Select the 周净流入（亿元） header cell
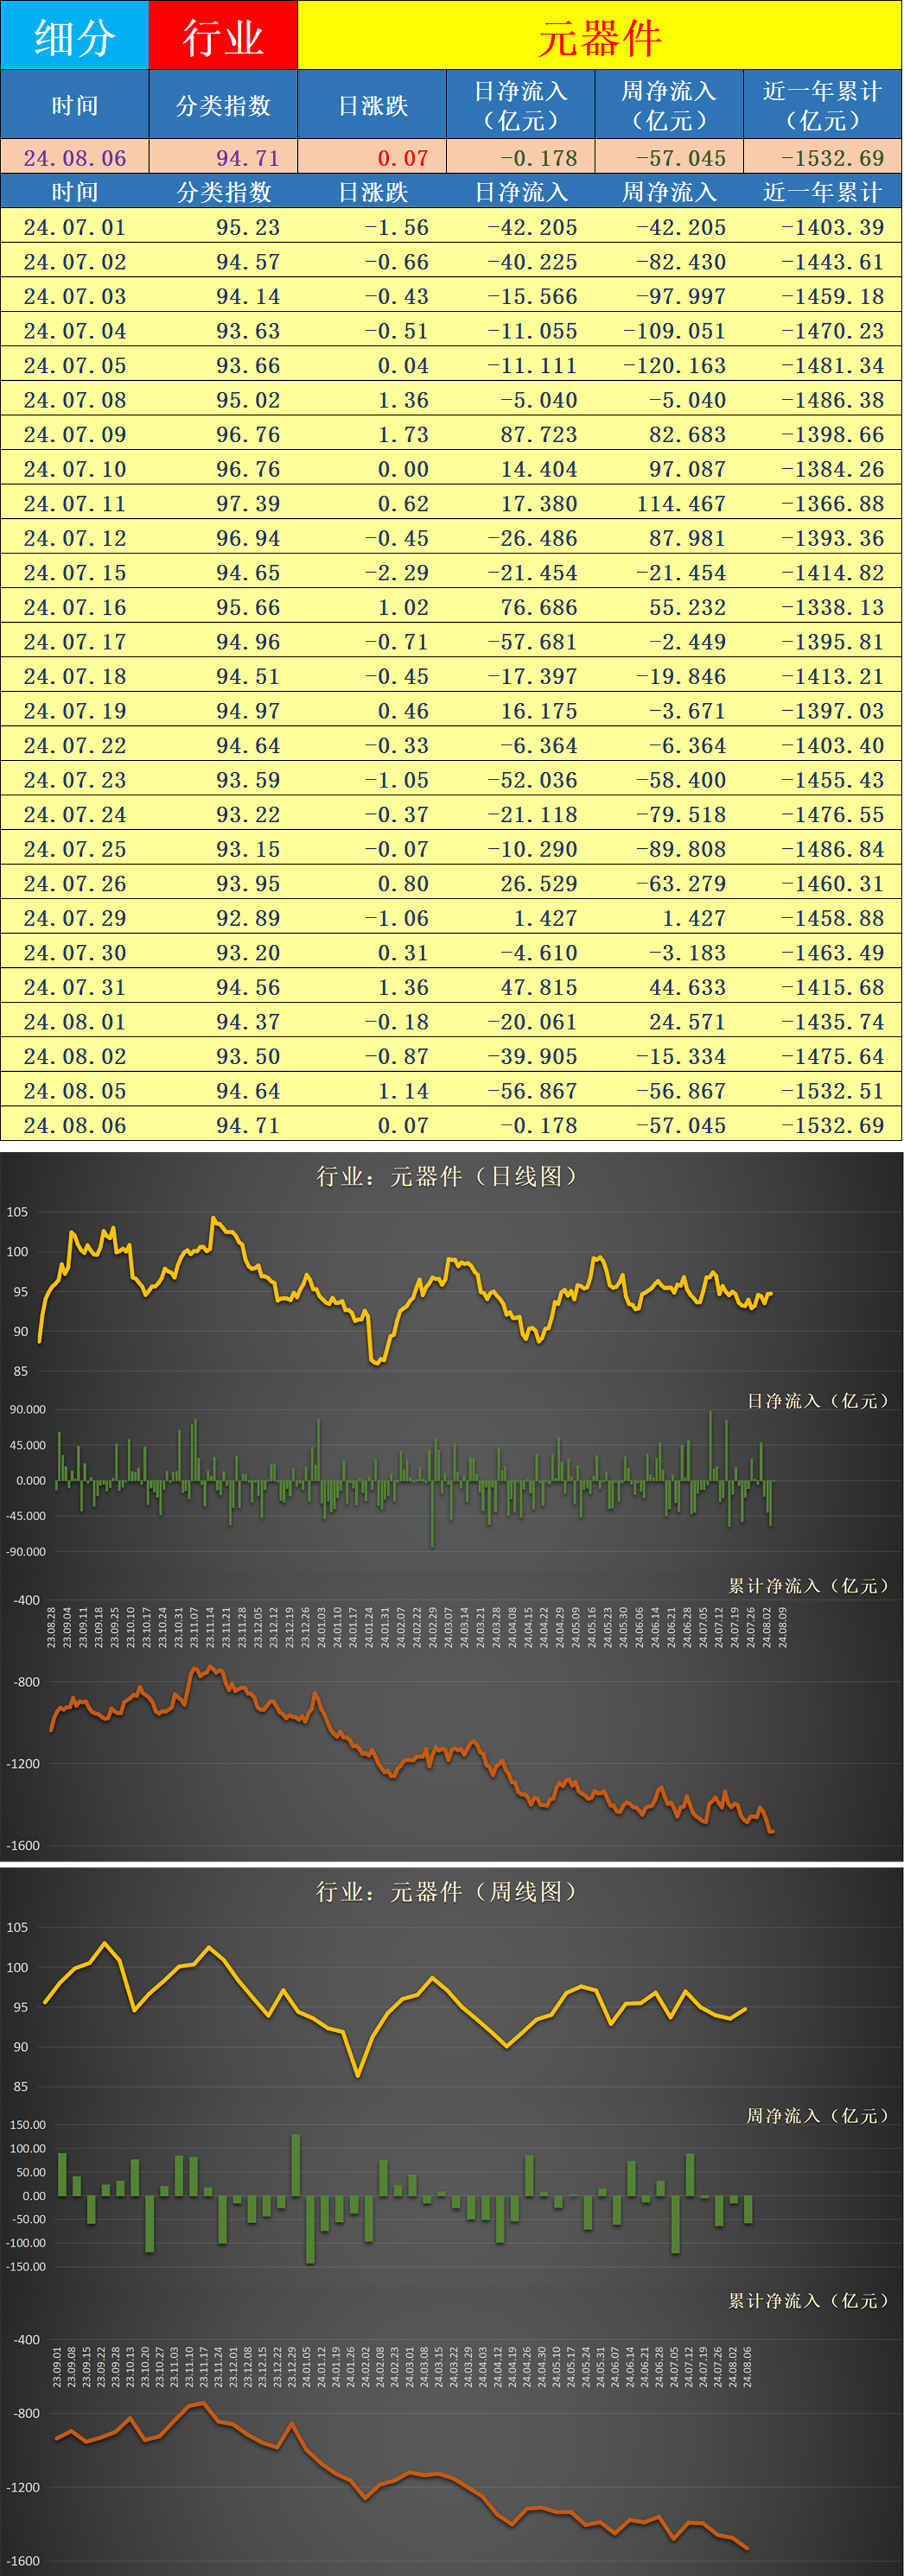The width and height of the screenshot is (904, 2576). click(x=669, y=105)
